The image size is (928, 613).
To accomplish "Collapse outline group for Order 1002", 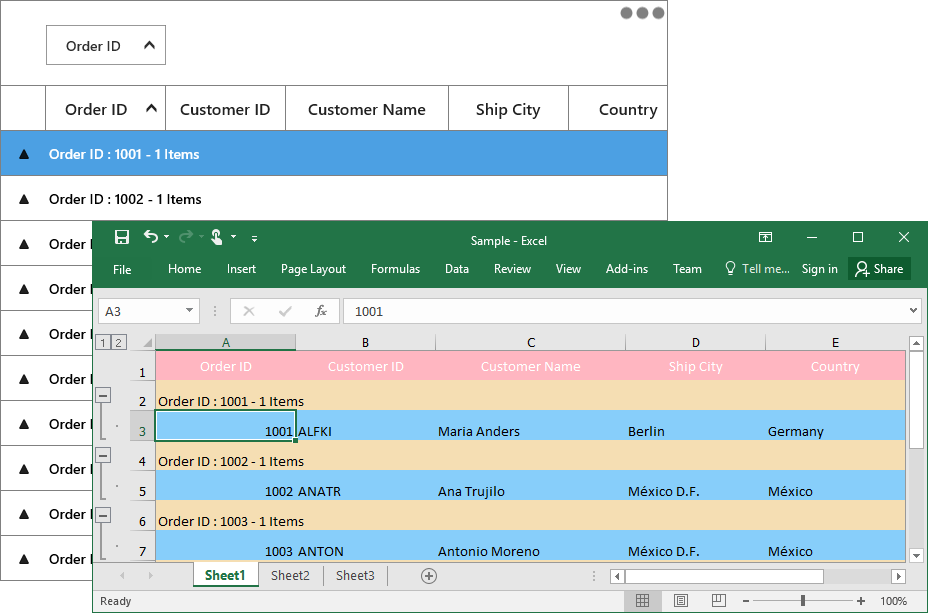I will 103,454.
